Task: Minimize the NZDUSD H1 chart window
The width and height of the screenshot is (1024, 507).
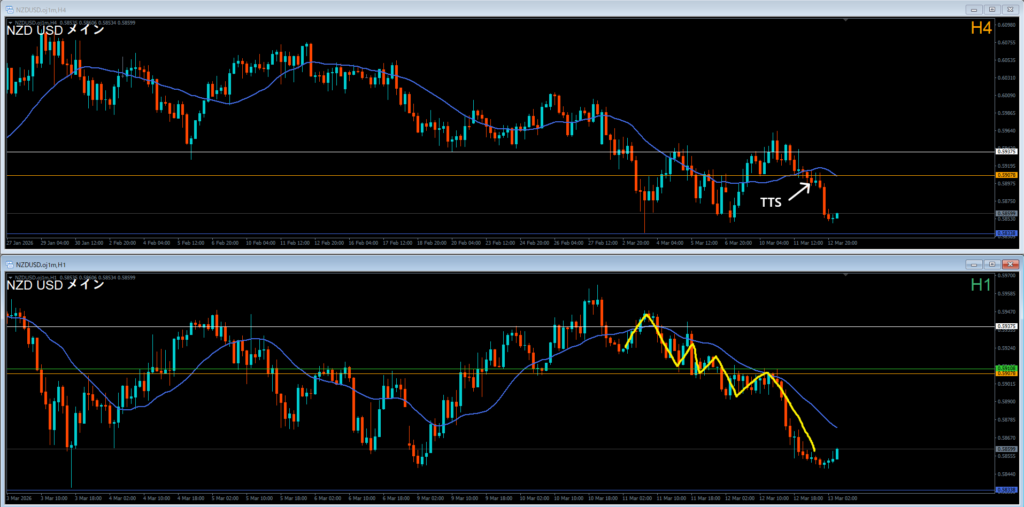Action: (x=974, y=263)
